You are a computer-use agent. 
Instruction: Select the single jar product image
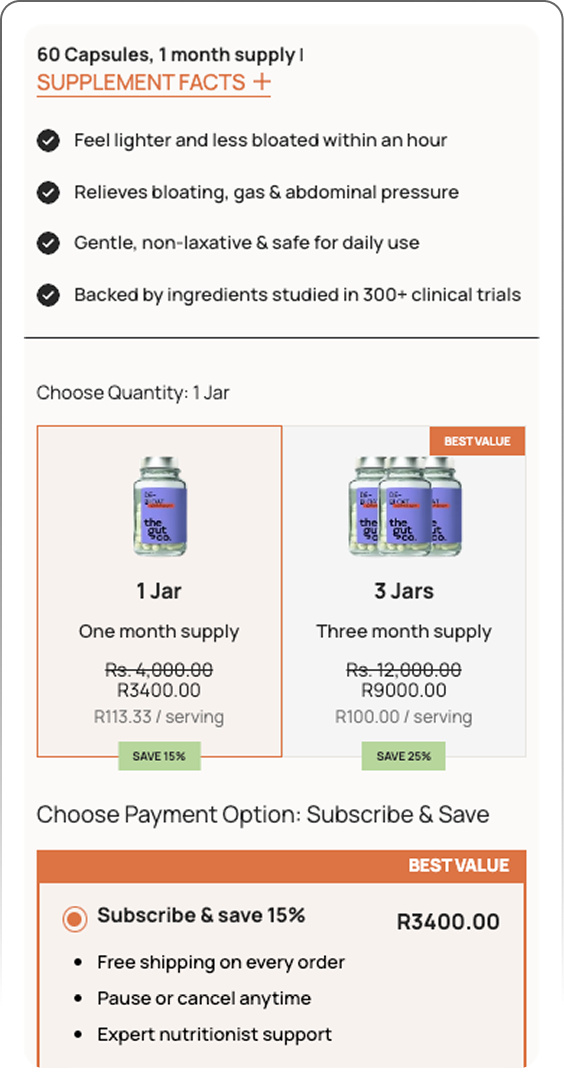(160, 506)
